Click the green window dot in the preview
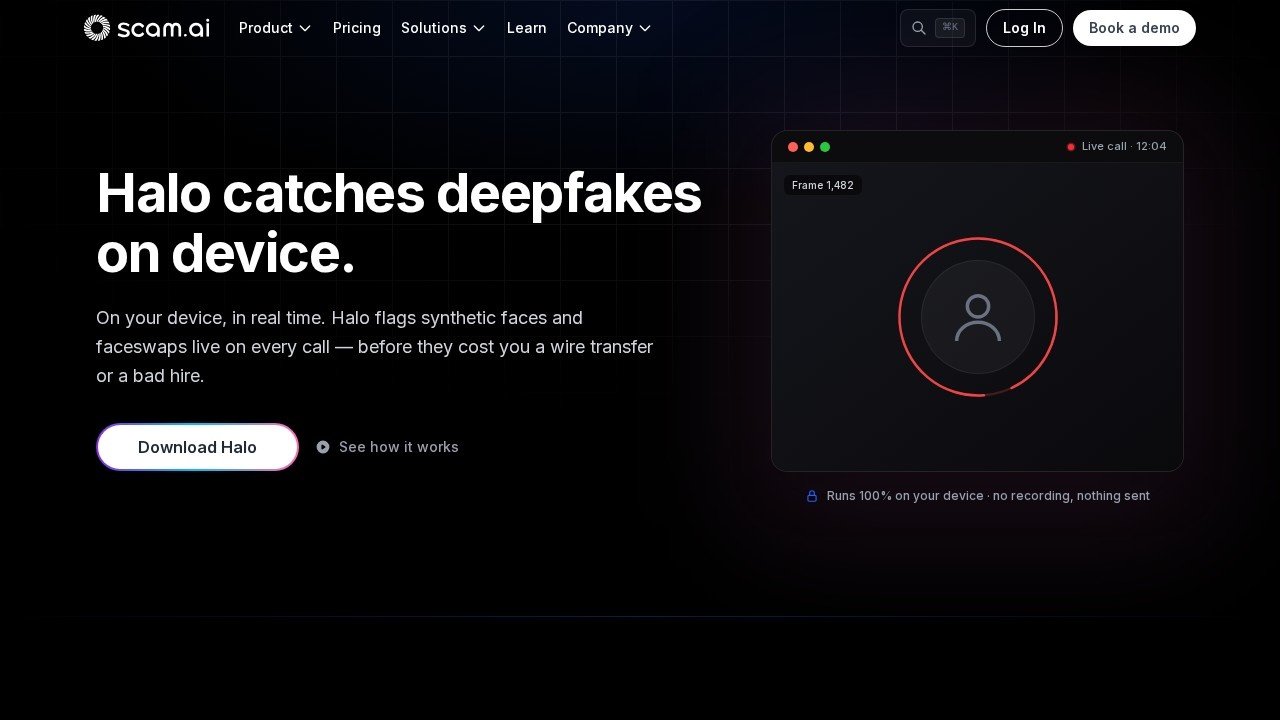Screen dimensions: 1280x720 (x=825, y=147)
